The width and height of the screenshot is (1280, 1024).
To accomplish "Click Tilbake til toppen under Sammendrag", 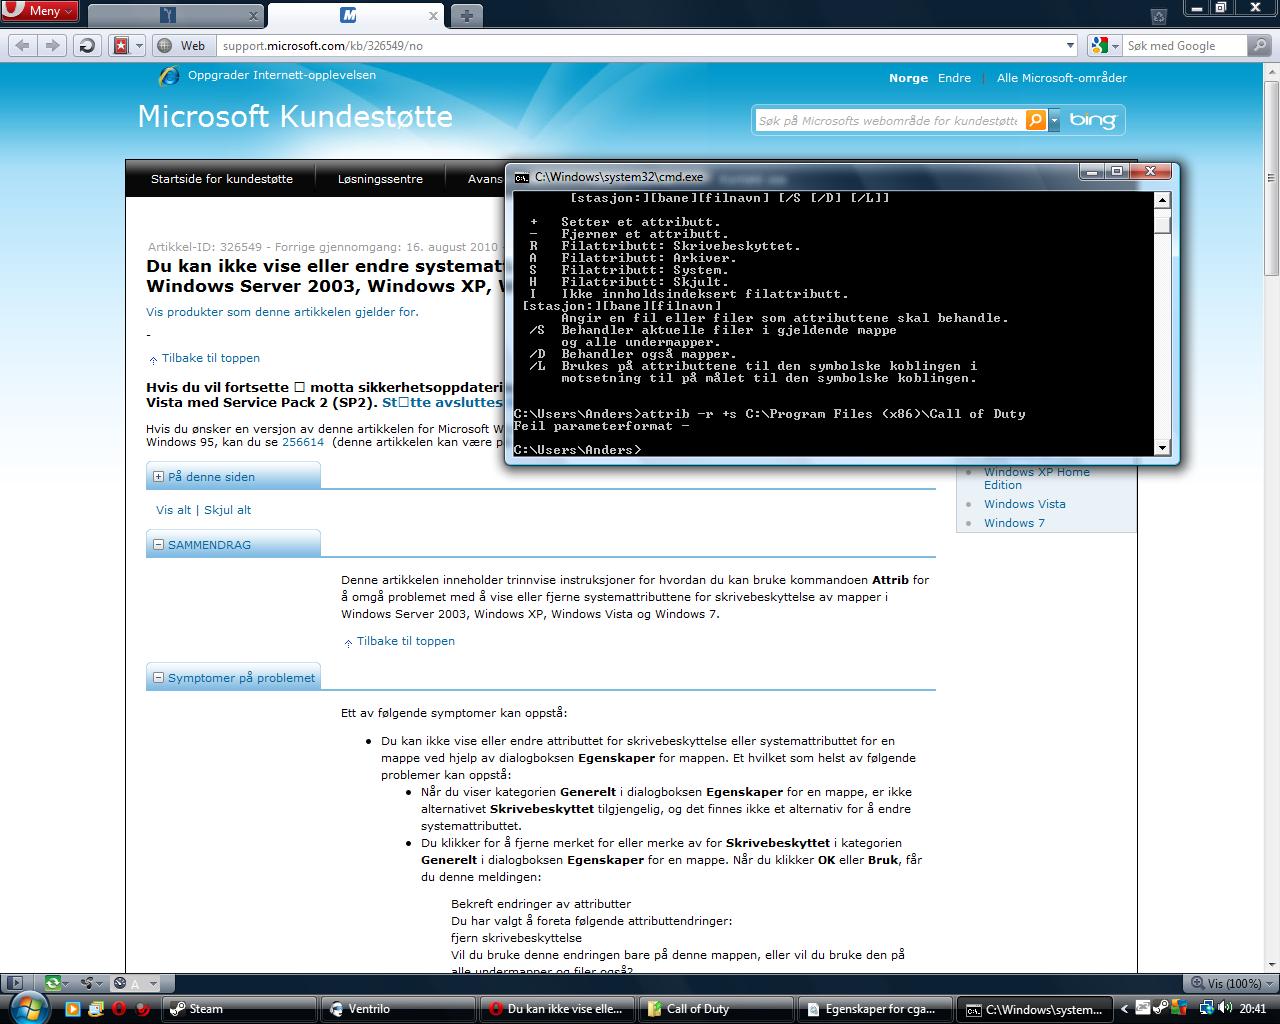I will coord(406,641).
